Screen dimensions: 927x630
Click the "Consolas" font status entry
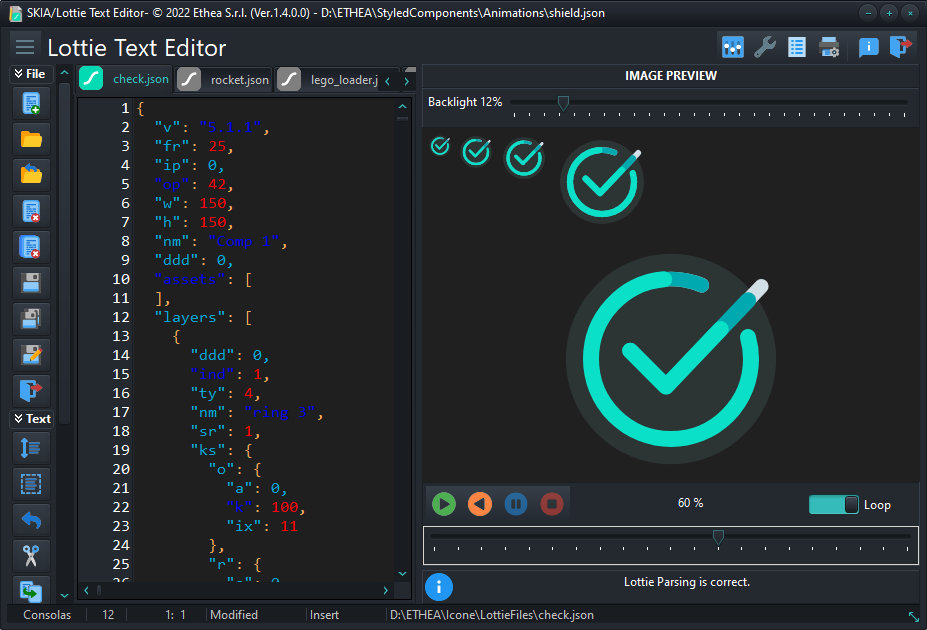pyautogui.click(x=47, y=615)
